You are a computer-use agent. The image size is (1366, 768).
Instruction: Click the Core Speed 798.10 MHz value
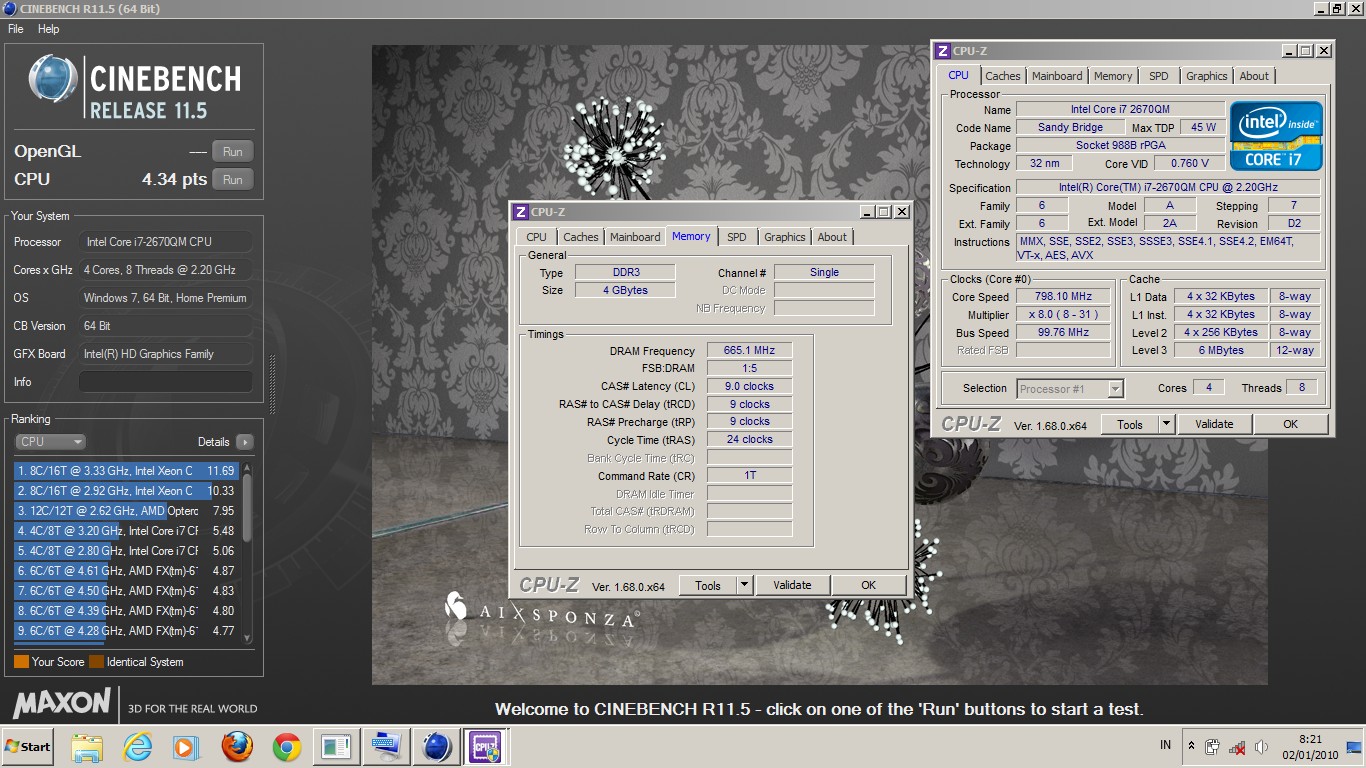[1063, 297]
